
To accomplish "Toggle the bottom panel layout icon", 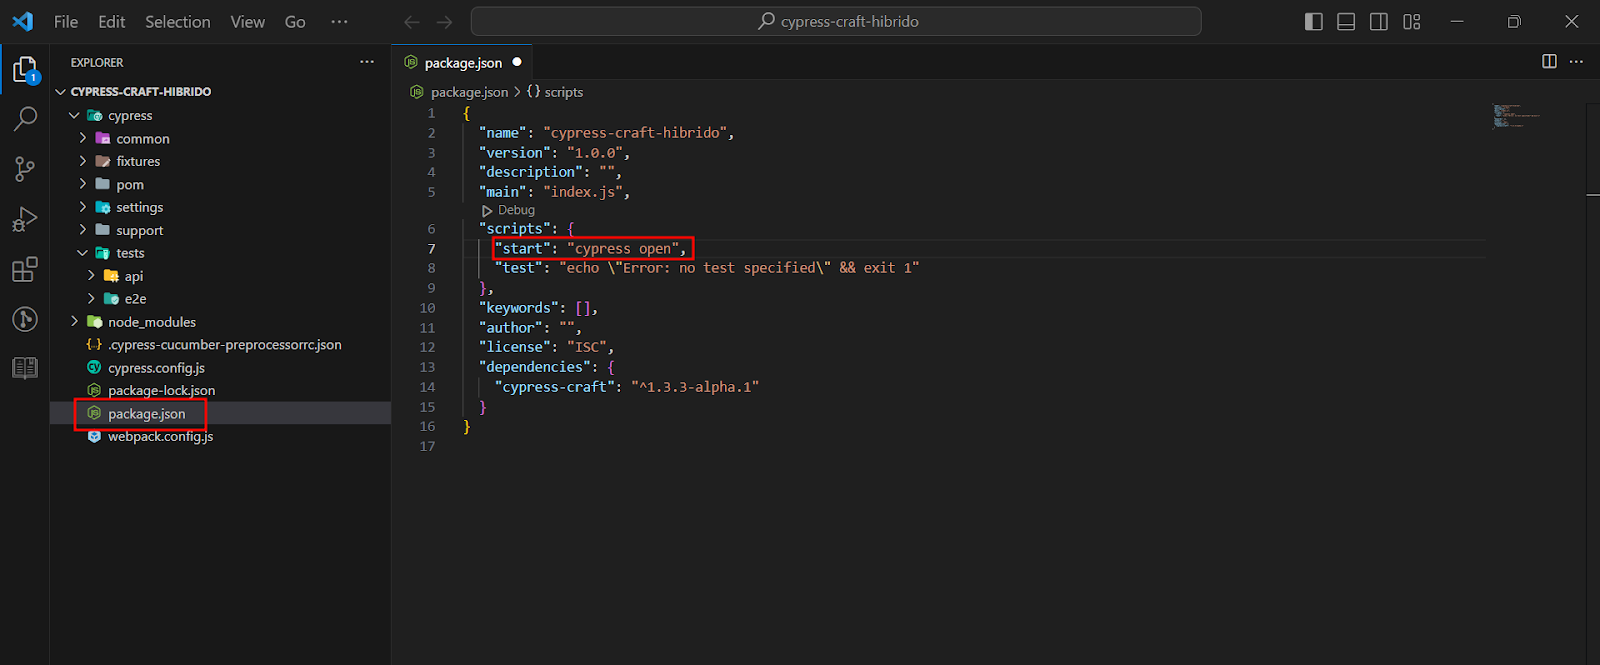I will (1346, 21).
